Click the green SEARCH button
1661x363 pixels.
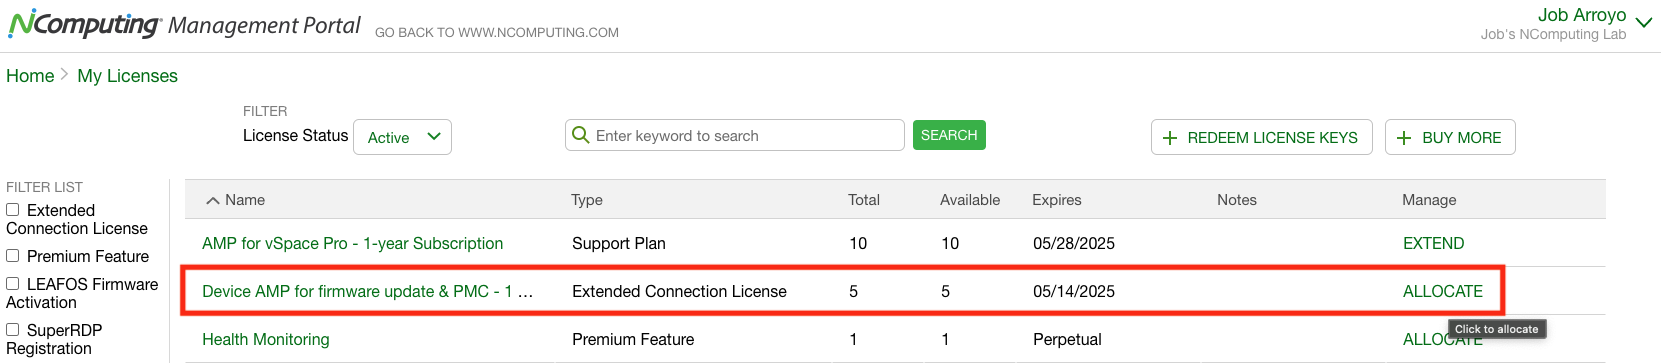pyautogui.click(x=949, y=135)
